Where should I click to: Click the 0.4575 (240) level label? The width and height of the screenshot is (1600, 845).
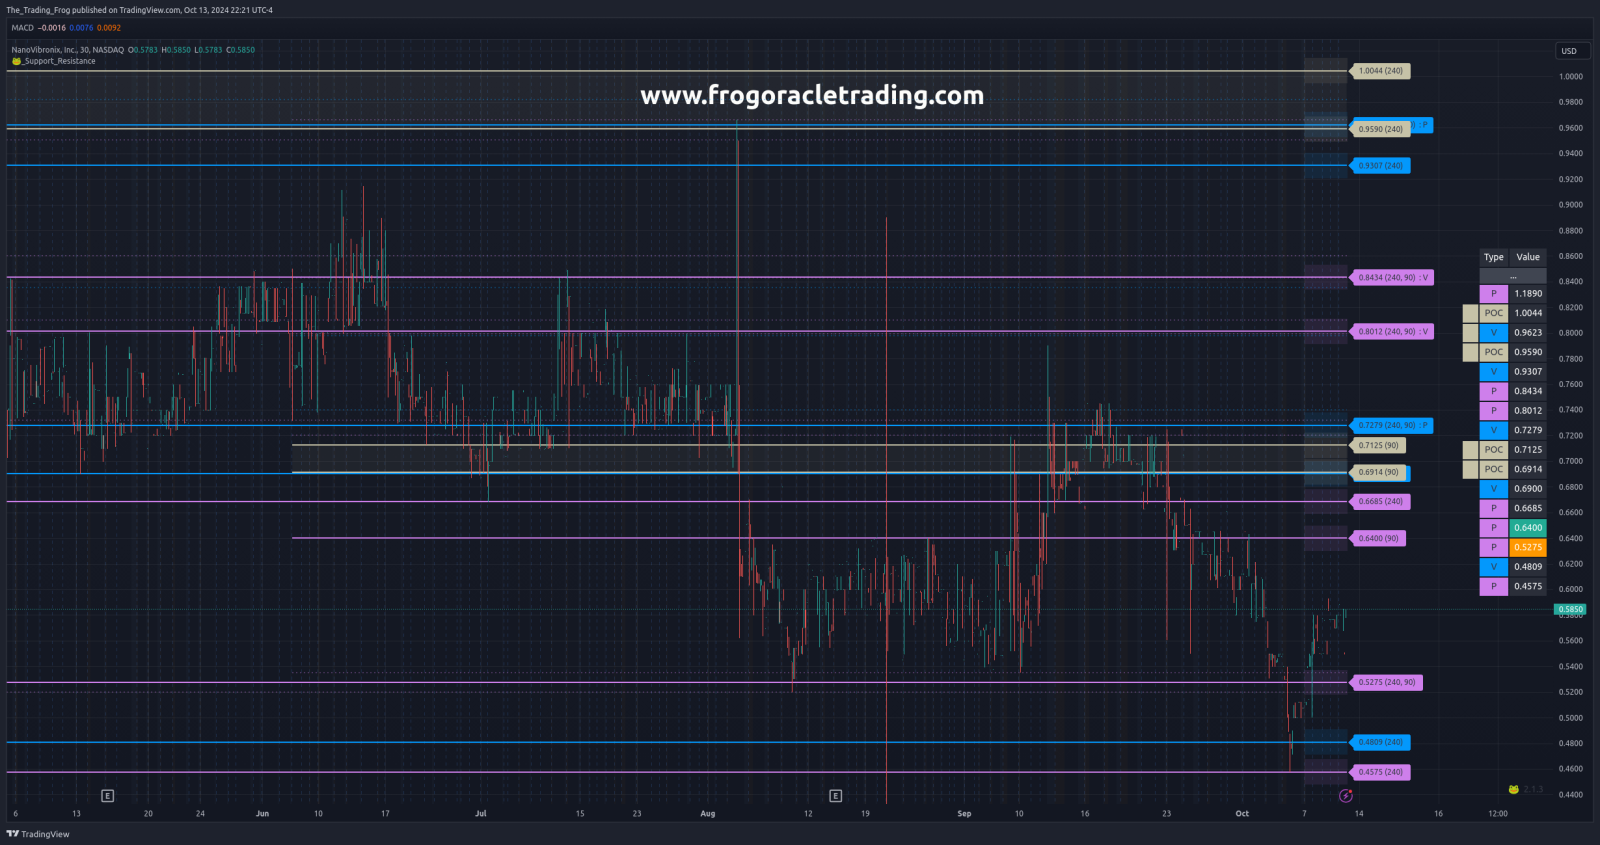[1380, 772]
